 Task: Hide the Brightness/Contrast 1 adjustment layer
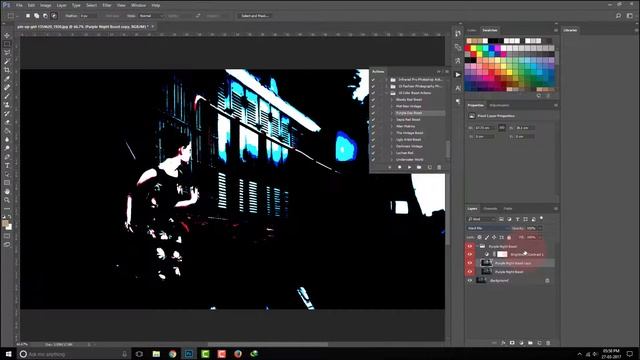(x=470, y=254)
